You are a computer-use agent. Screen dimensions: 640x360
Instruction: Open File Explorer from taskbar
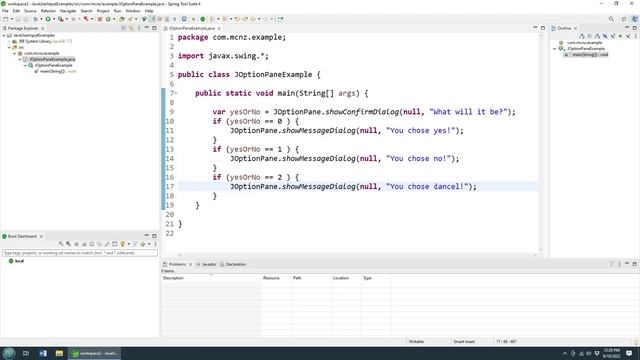point(59,353)
